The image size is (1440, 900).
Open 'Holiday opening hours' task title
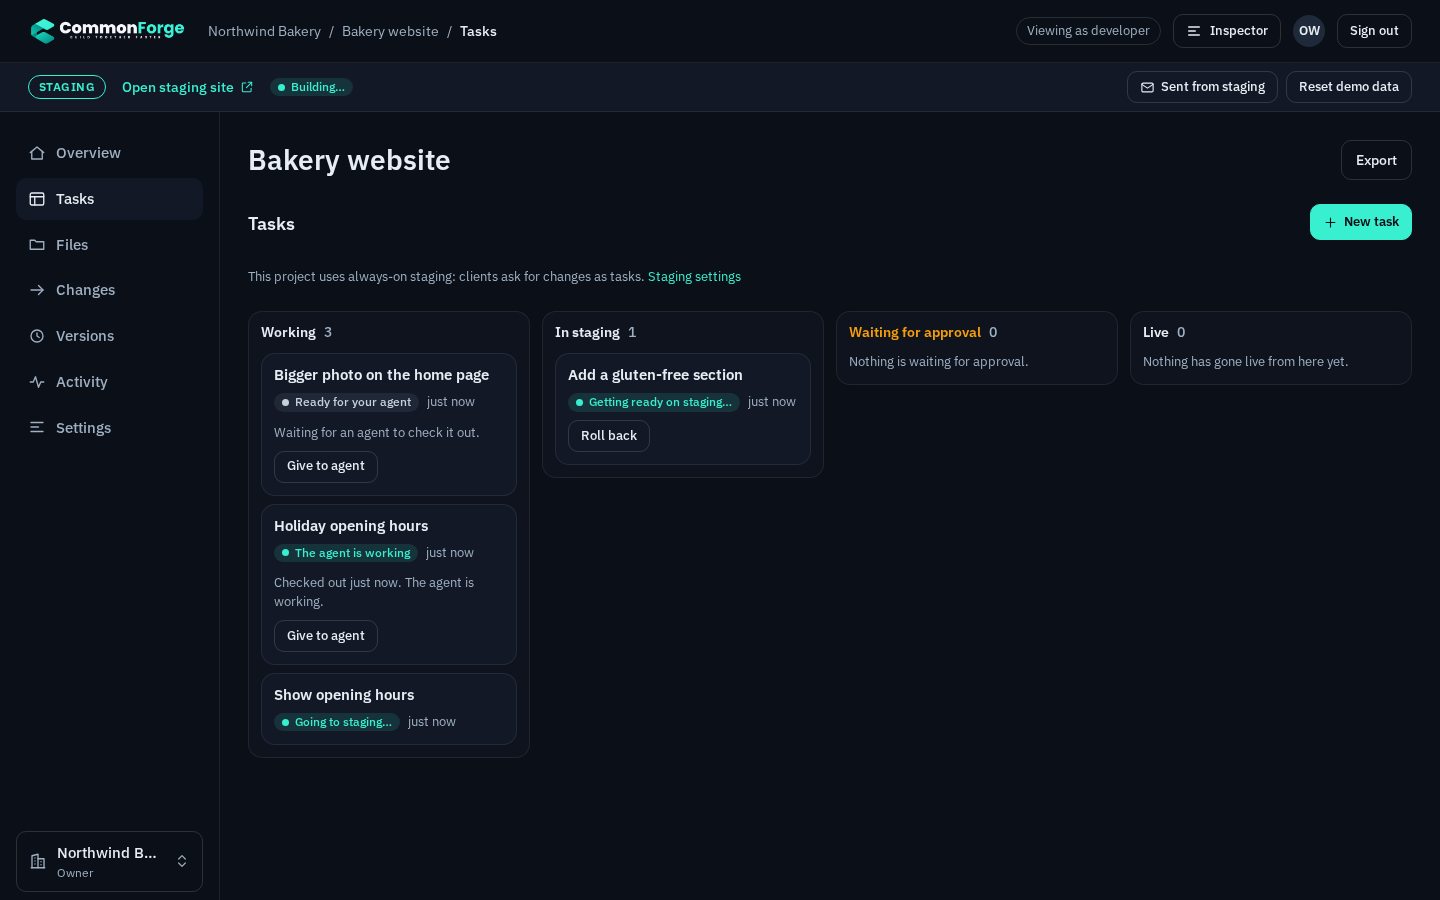coord(351,526)
